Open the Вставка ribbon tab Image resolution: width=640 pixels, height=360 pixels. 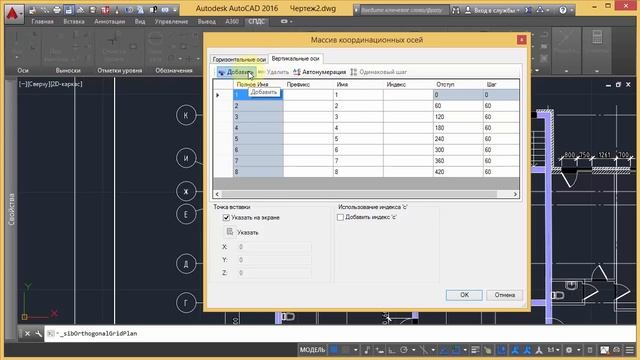tap(74, 21)
